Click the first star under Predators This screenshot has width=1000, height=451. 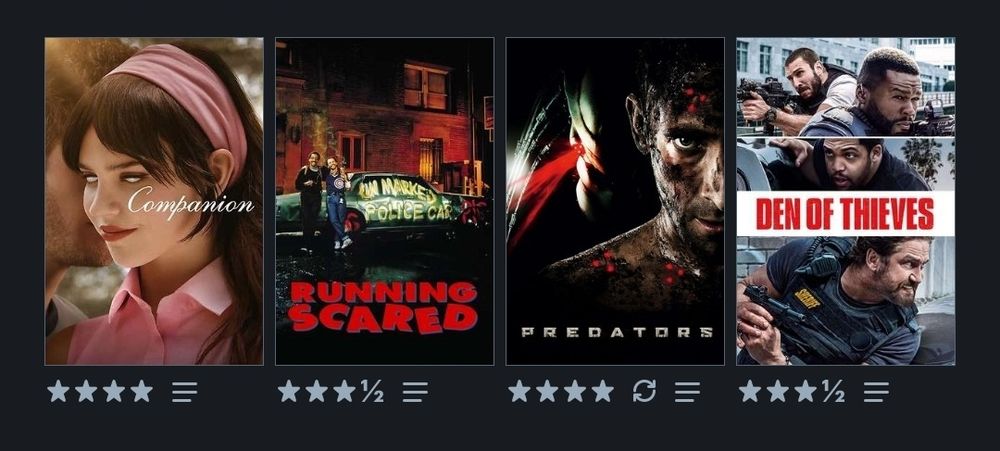(519, 391)
